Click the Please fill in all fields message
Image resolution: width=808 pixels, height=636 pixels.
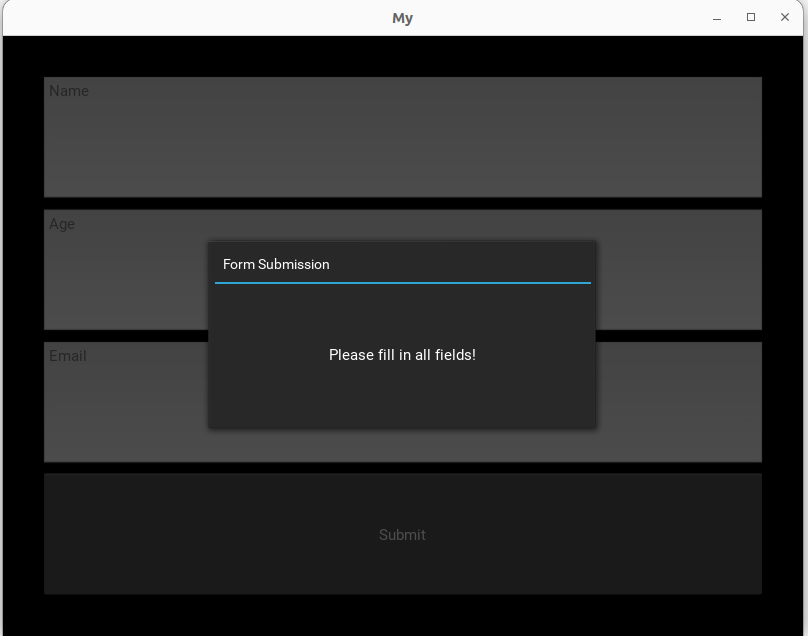click(402, 355)
